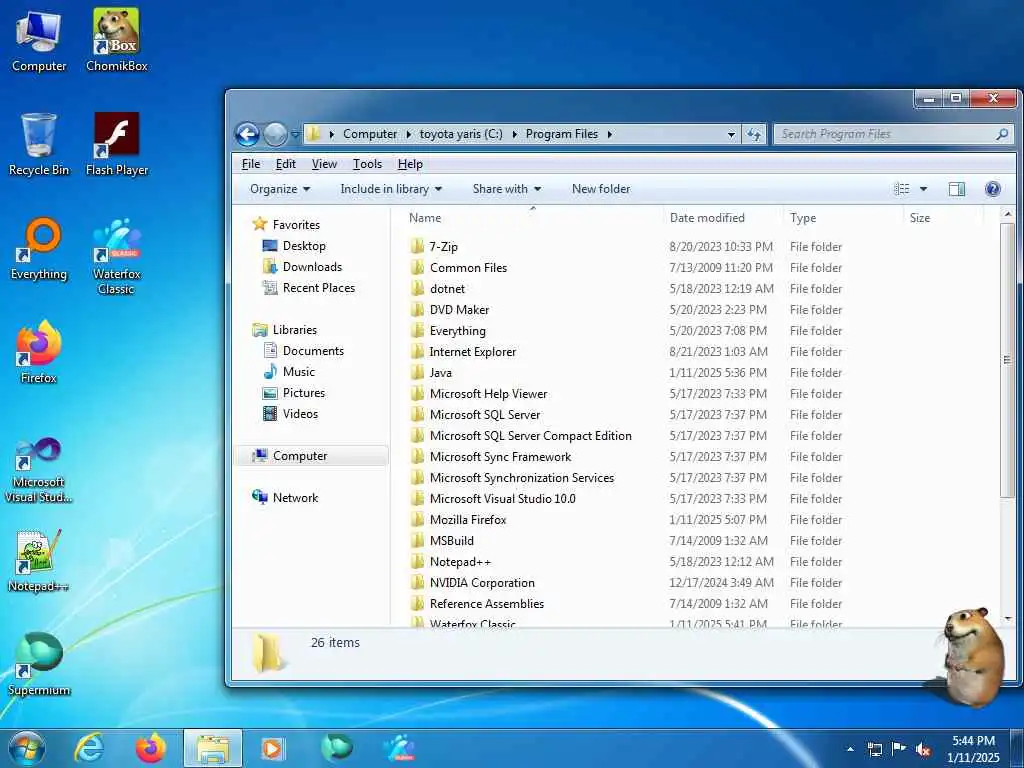Sort by the Type column header
This screenshot has height=768, width=1024.
click(842, 218)
